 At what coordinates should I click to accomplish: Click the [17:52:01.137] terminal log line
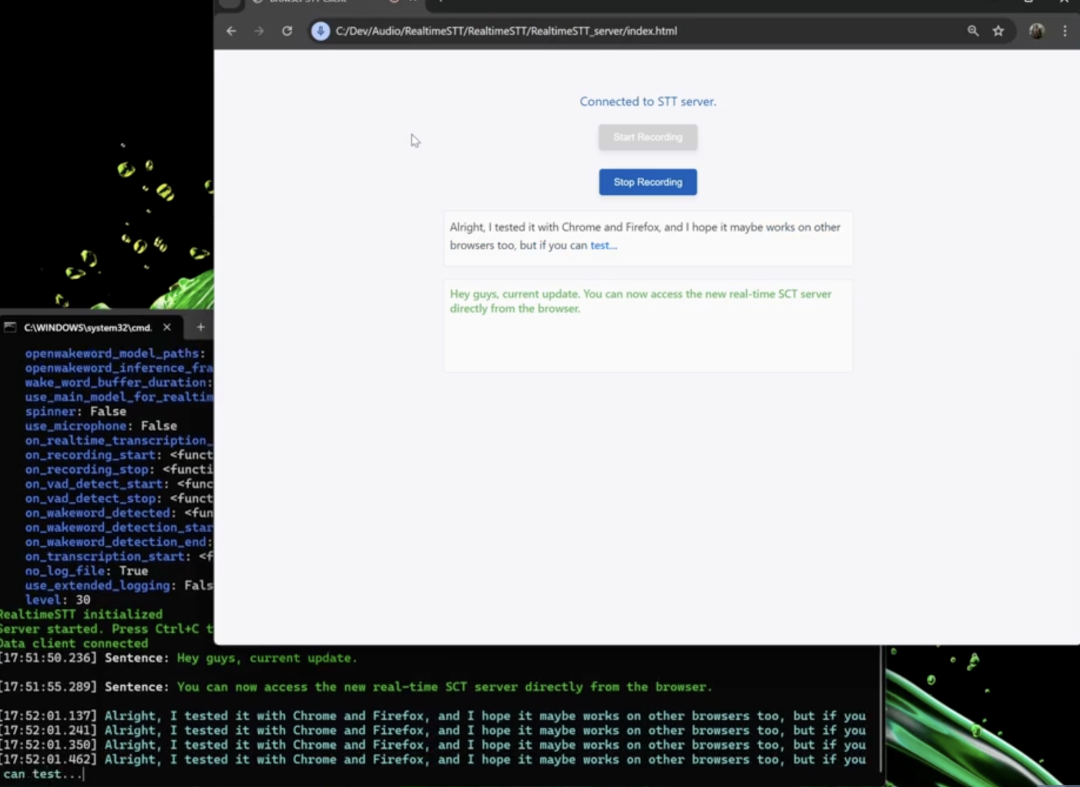tap(433, 716)
